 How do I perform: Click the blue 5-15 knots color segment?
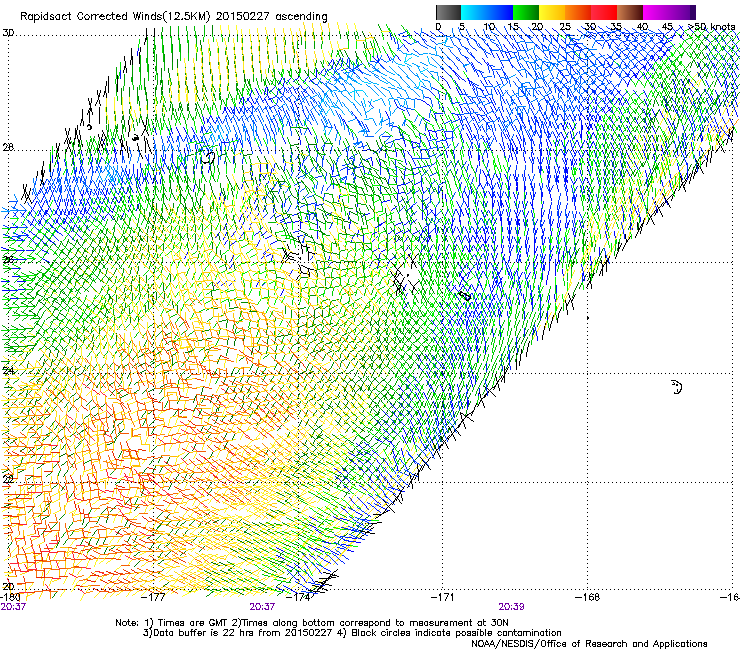point(487,12)
